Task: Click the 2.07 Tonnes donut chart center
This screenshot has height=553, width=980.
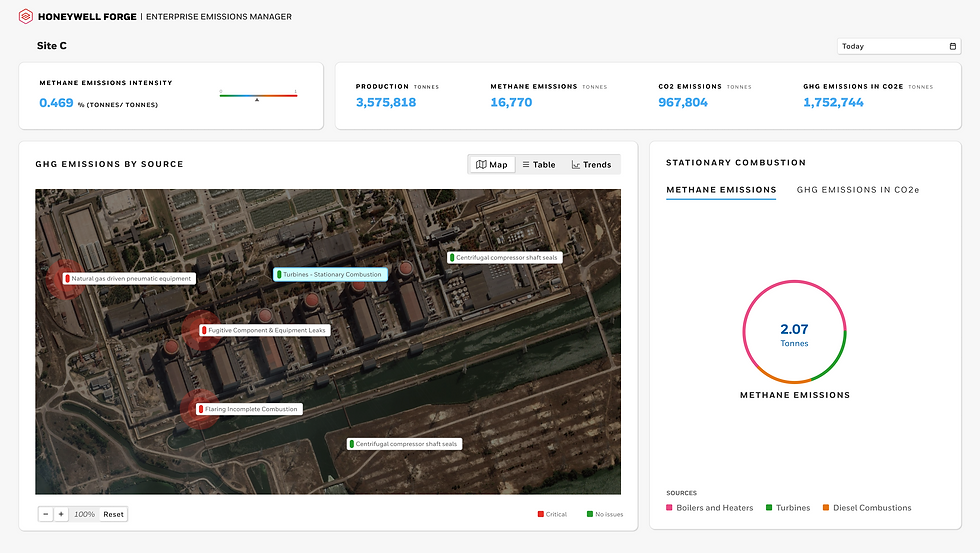Action: [x=794, y=334]
